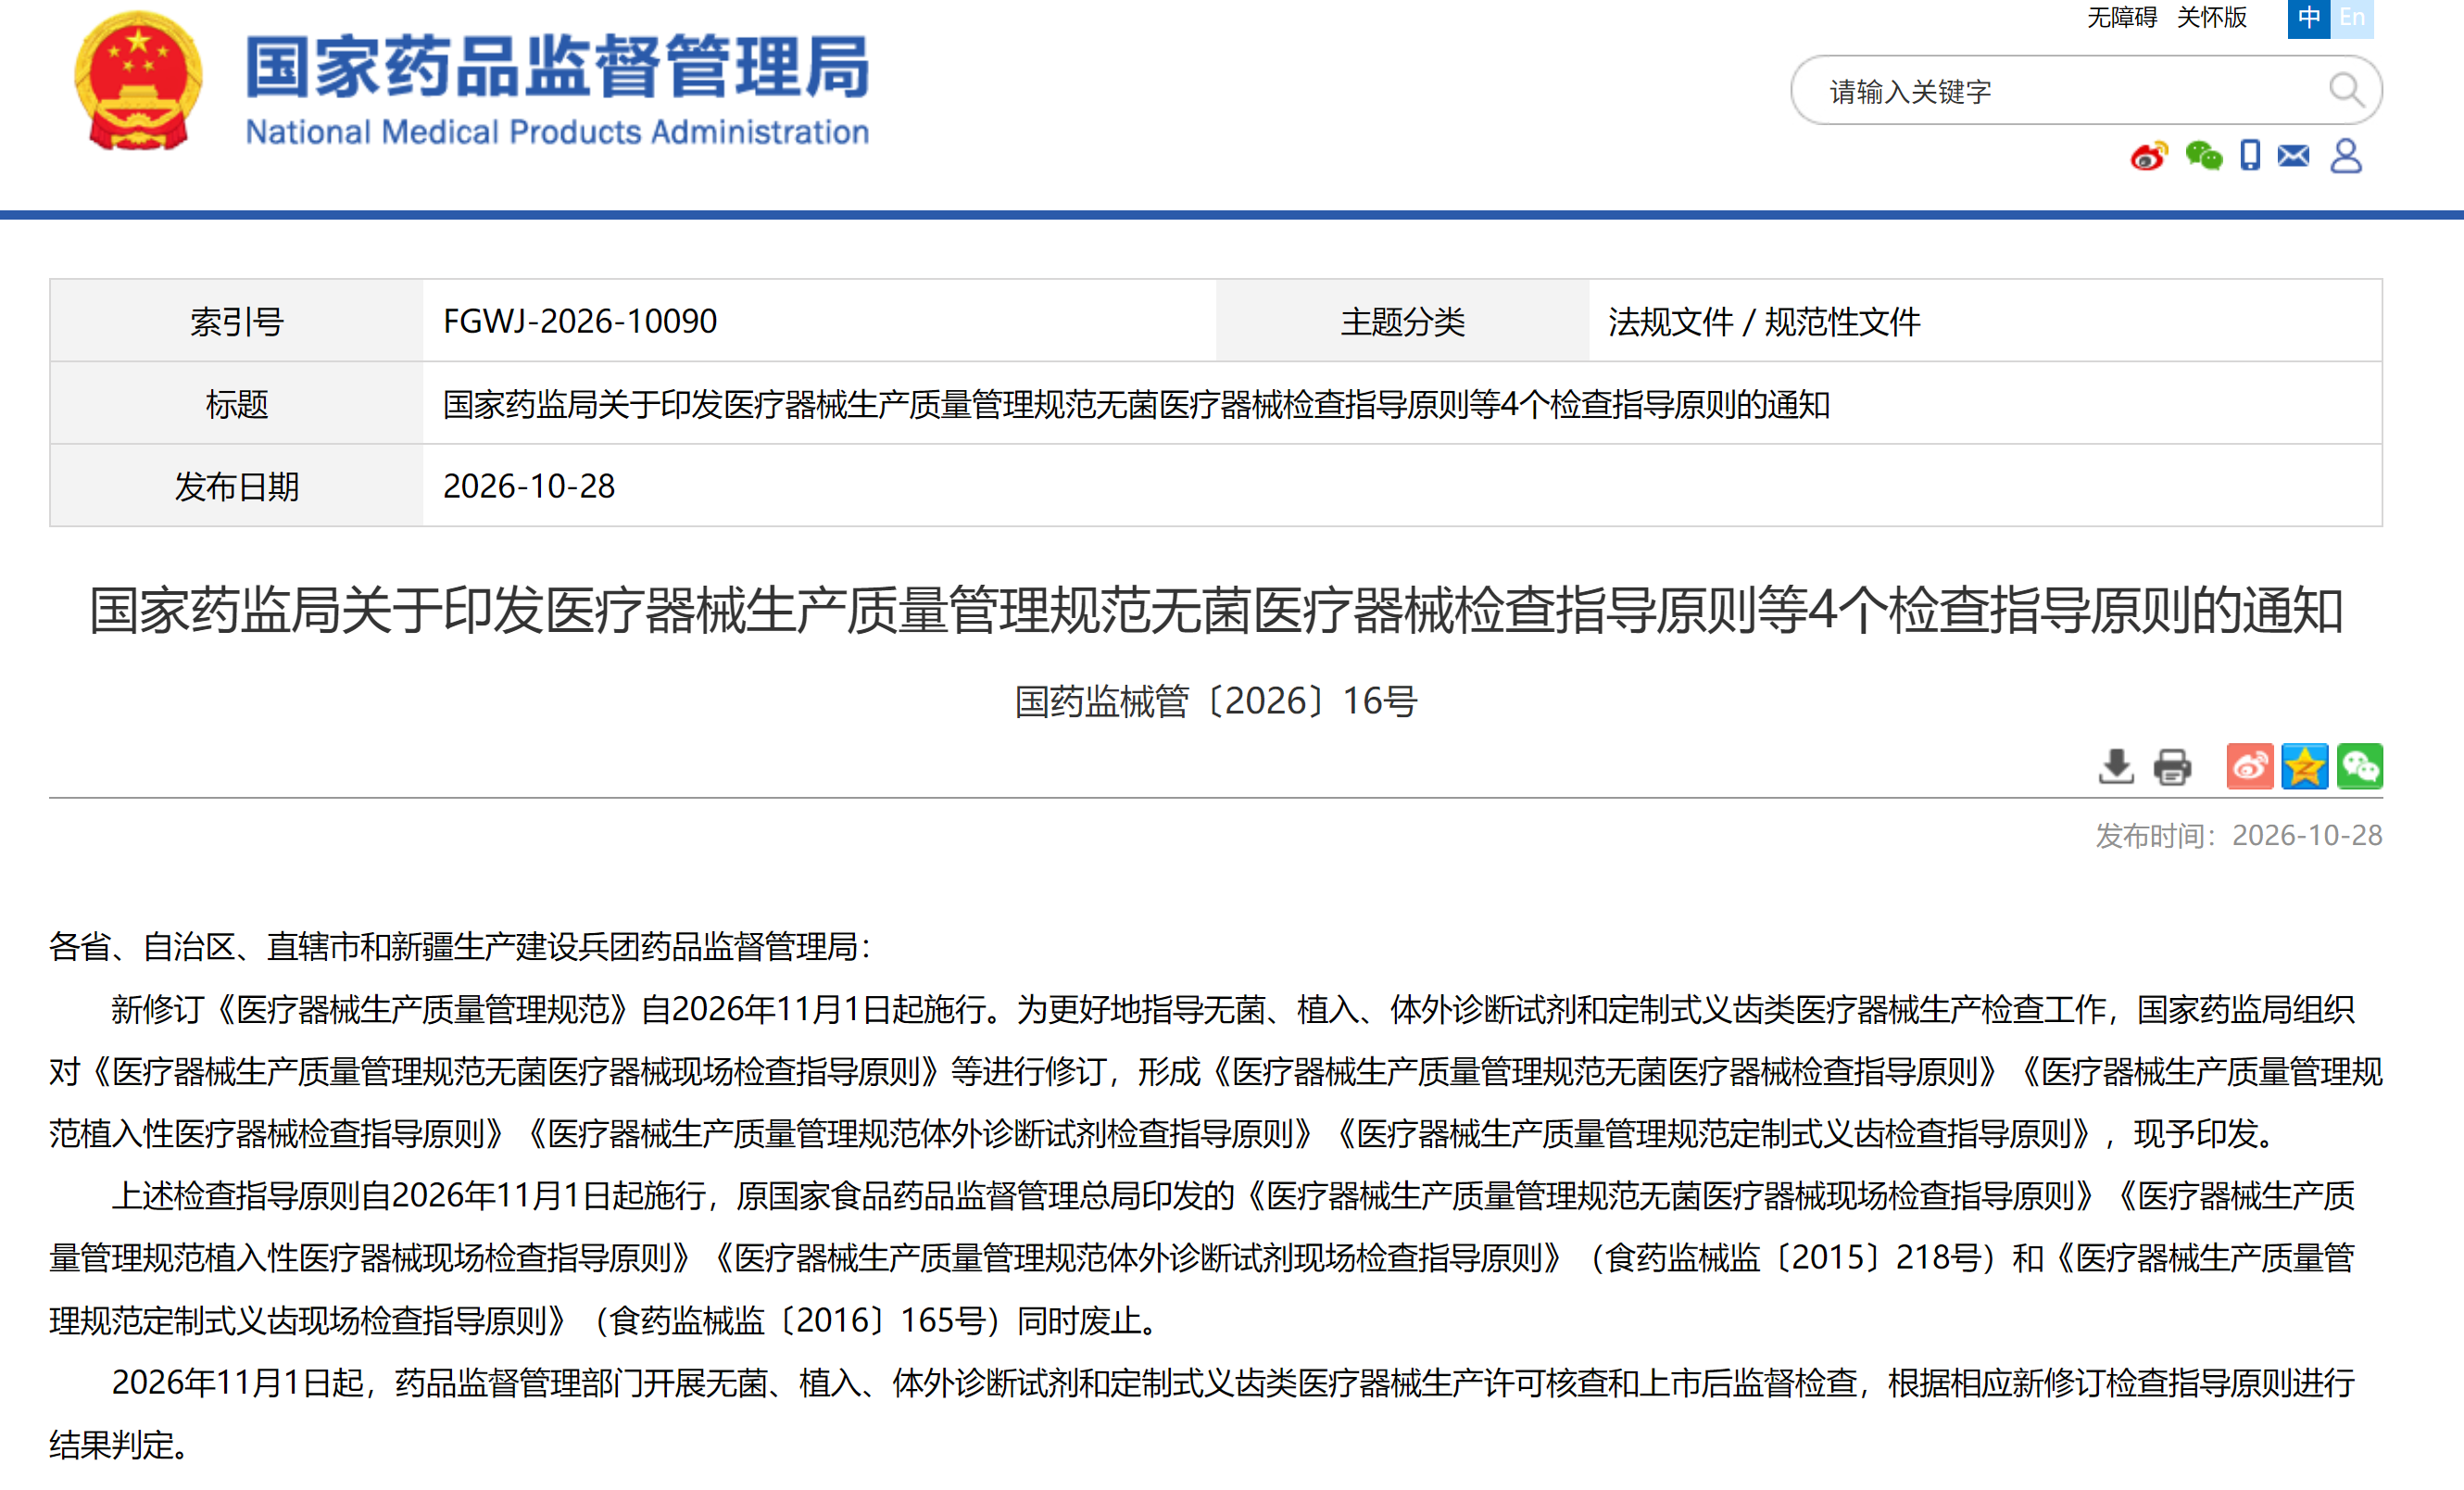Click National Medical Products Administration text
Screen dimensions: 2464x1490
click(557, 132)
